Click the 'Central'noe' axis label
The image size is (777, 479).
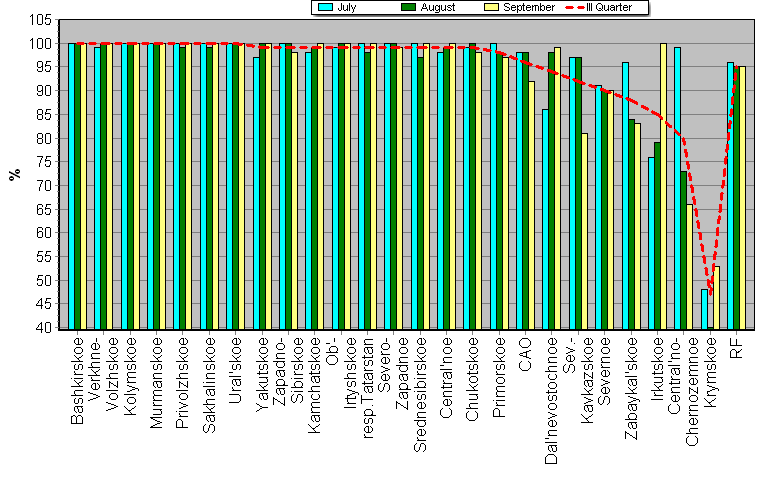point(446,377)
